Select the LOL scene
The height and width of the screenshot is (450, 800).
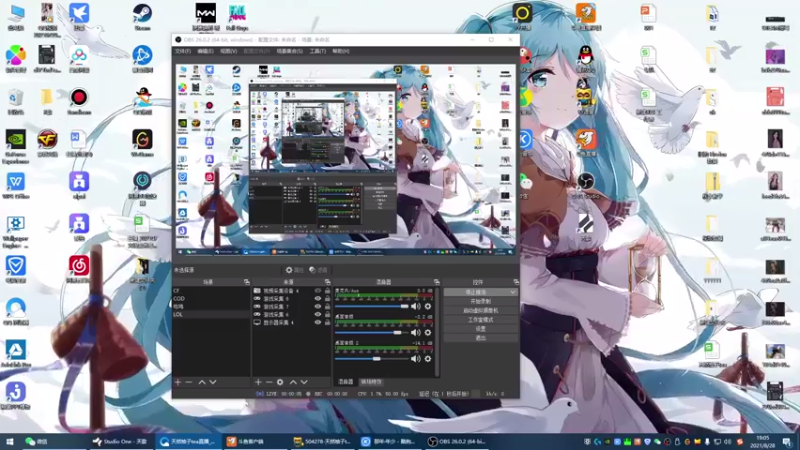[x=211, y=315]
